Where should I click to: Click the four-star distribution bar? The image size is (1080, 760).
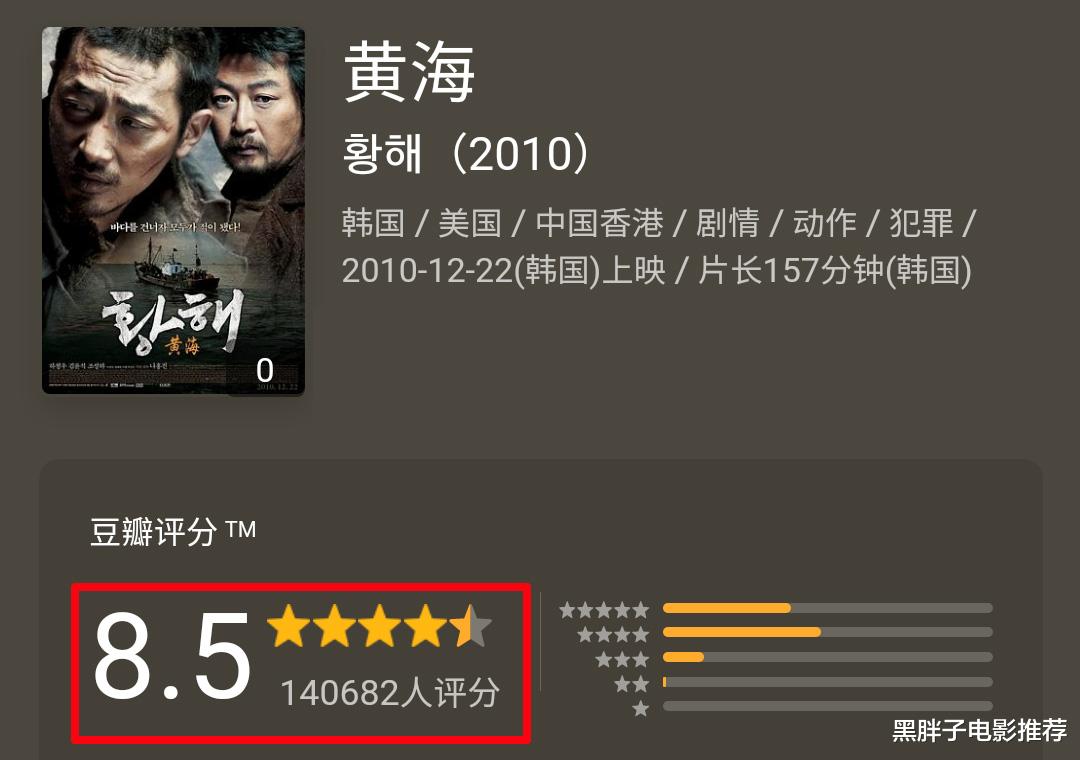pos(827,632)
